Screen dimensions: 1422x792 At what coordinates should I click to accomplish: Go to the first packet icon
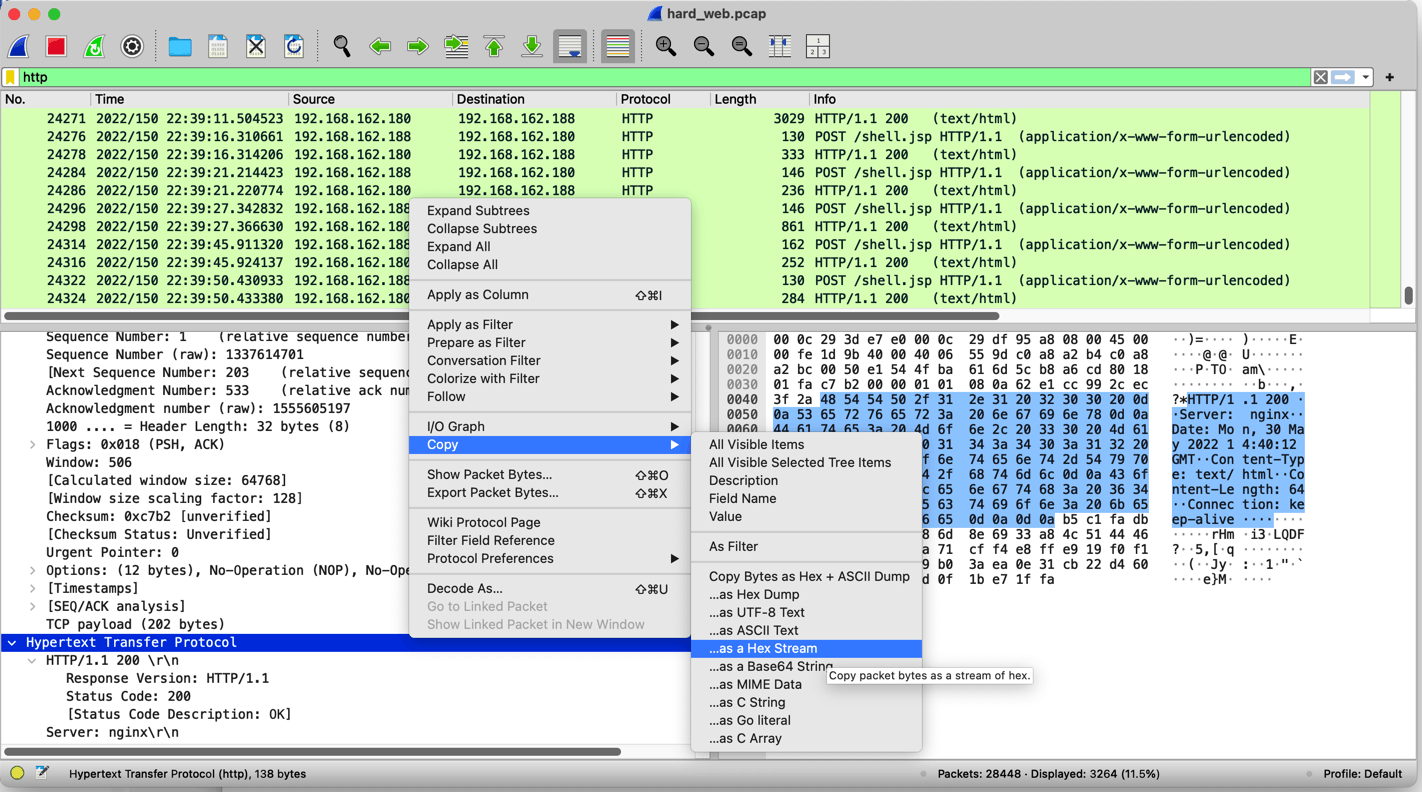coord(494,46)
